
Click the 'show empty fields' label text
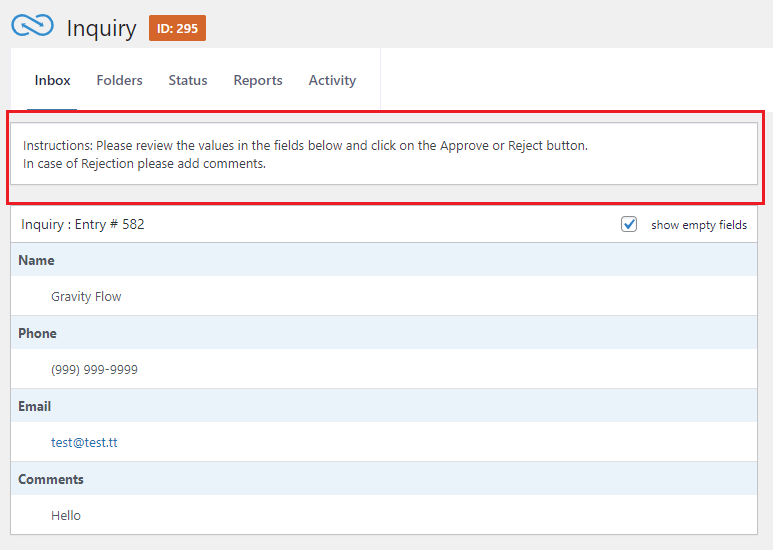pos(698,225)
